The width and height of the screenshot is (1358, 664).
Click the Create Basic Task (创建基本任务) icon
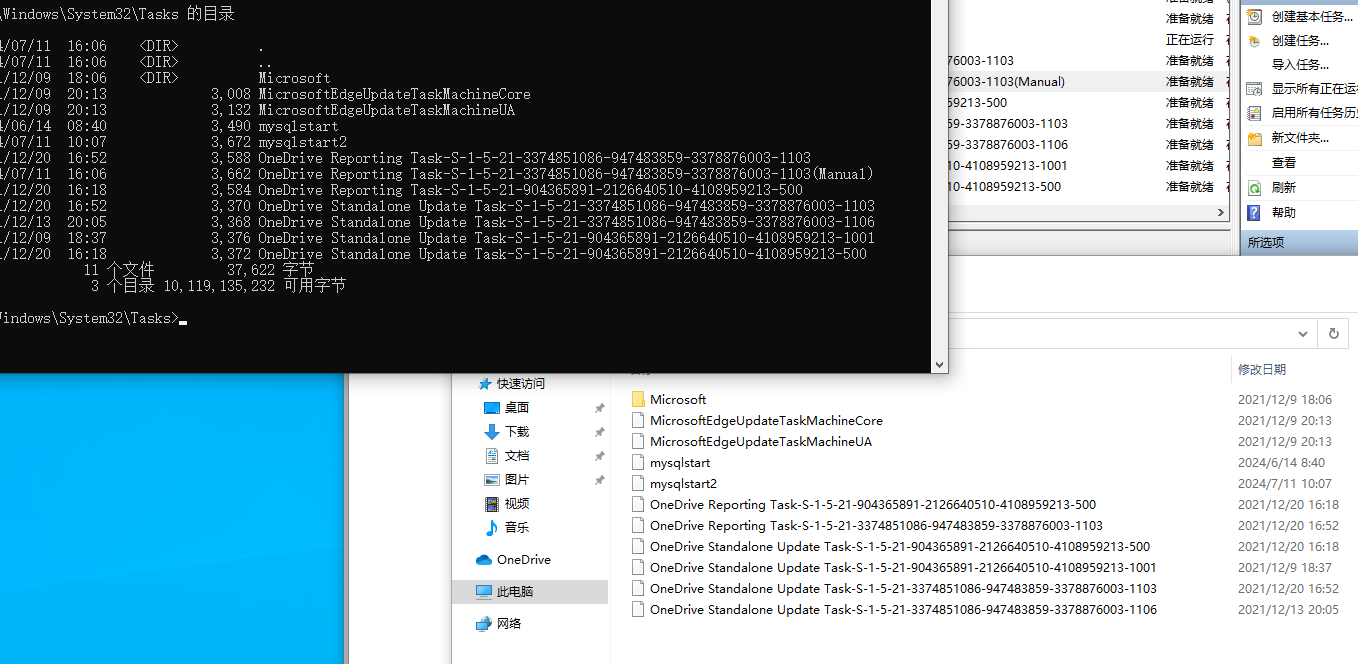pos(1254,16)
